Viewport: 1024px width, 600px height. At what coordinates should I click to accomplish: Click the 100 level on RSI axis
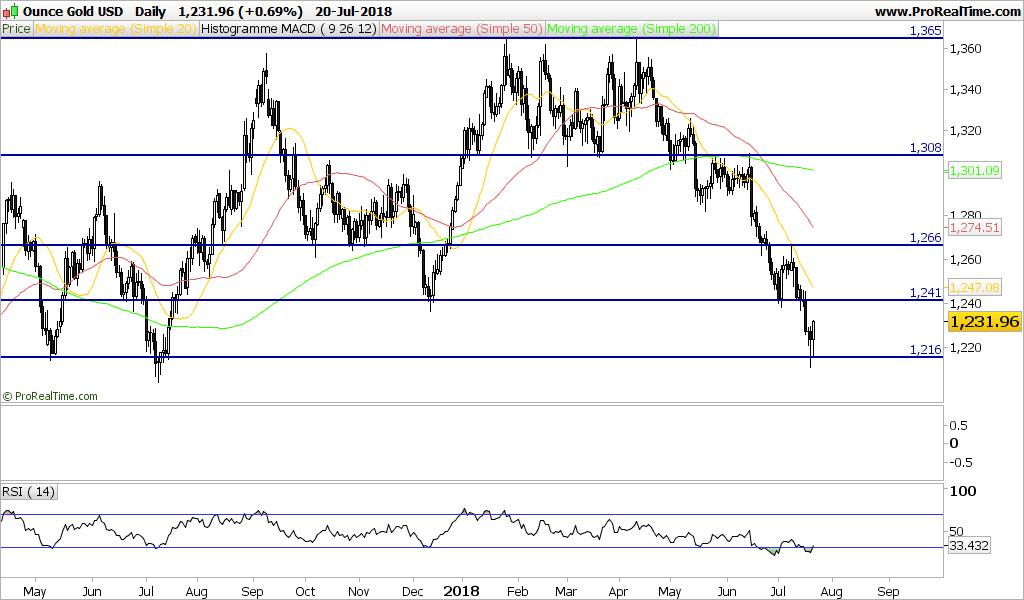(963, 492)
